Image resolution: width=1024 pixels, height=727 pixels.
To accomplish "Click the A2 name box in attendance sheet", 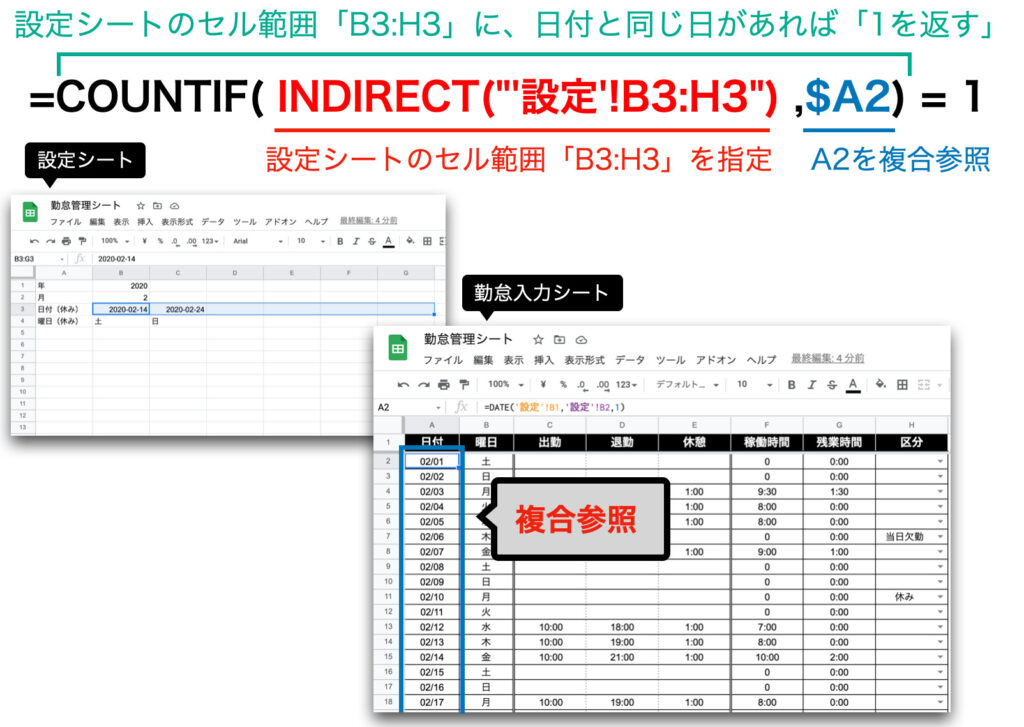I will [409, 408].
